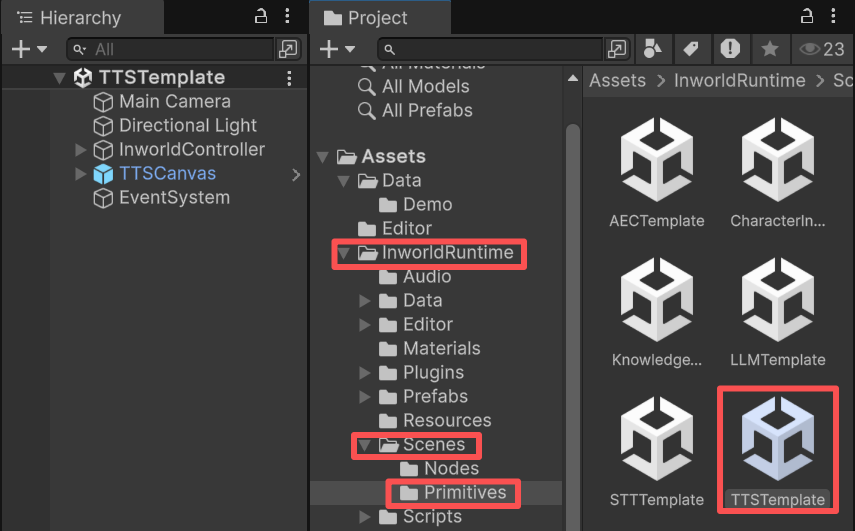Image resolution: width=855 pixels, height=531 pixels.
Task: Toggle hidden packages visibility eye 23
Action: click(822, 49)
